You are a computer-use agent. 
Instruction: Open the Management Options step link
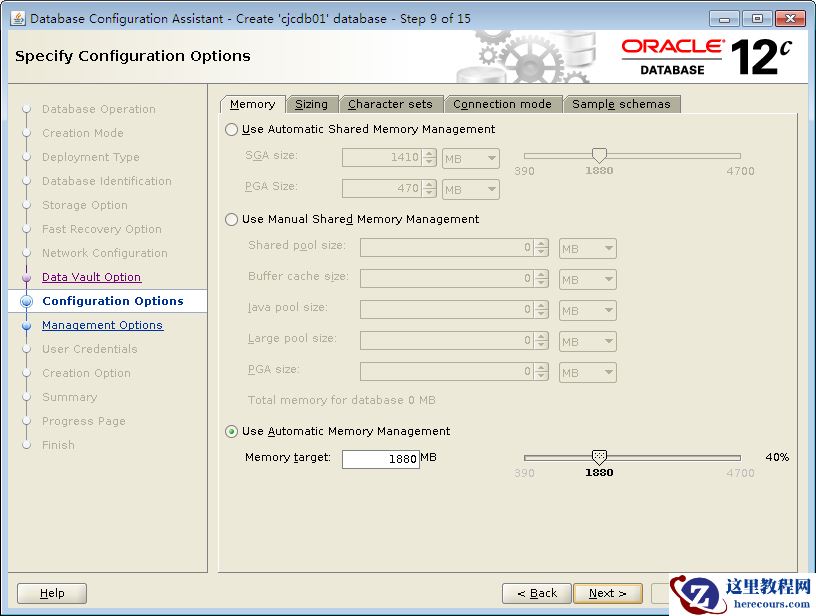pyautogui.click(x=102, y=325)
